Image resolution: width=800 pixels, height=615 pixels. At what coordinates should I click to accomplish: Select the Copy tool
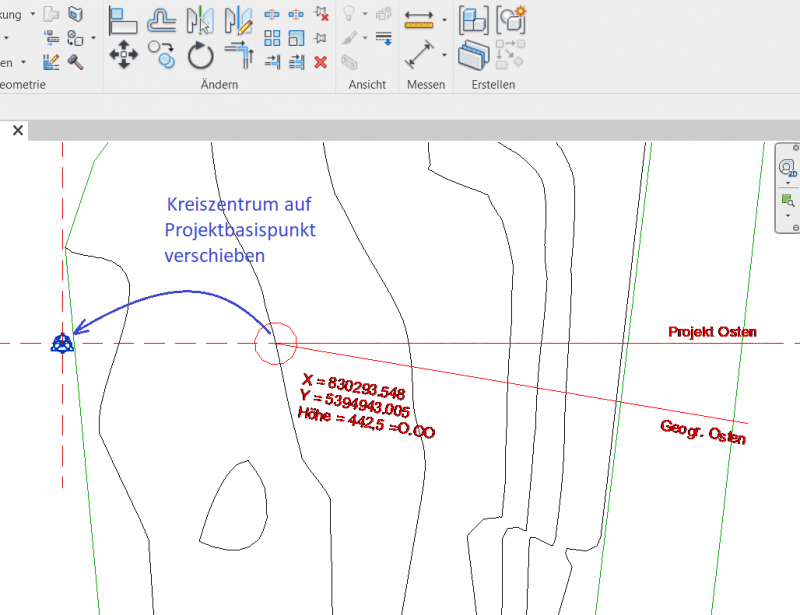[x=161, y=55]
